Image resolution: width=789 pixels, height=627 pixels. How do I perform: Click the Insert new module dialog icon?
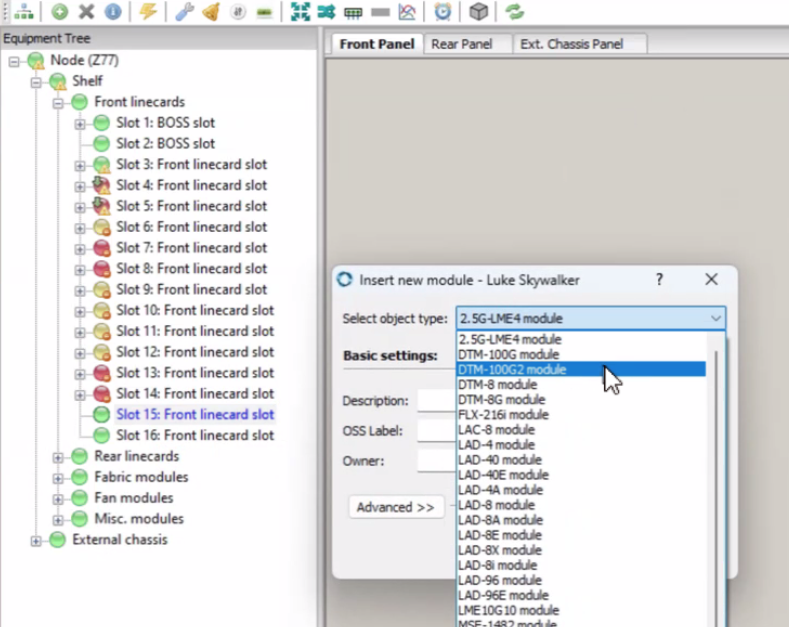(x=345, y=279)
